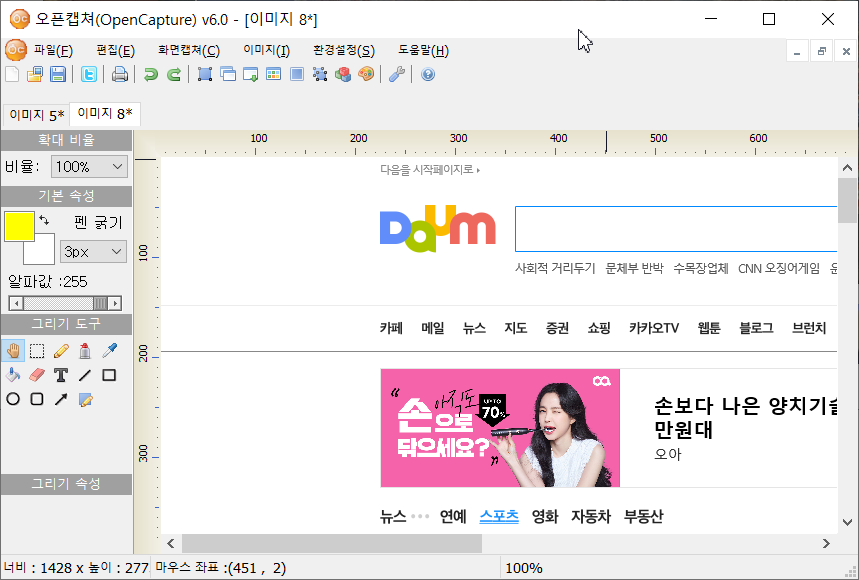Viewport: 859px width, 580px height.
Task: Open the color palette picker tool
Action: 366,74
